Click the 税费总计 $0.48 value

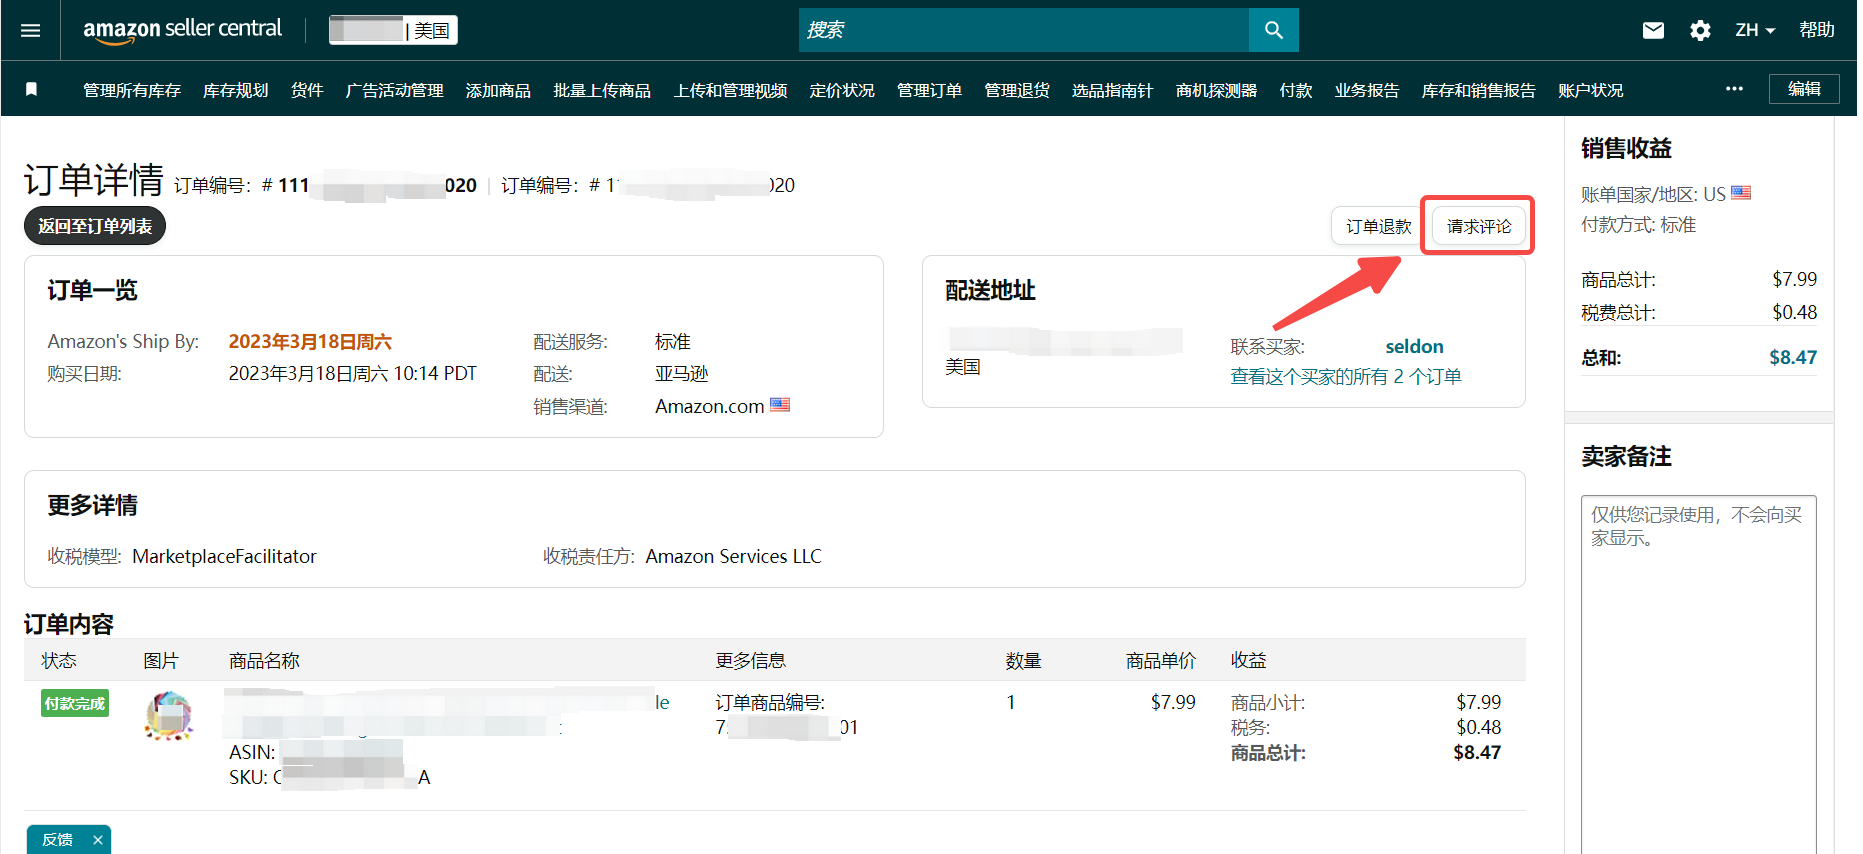tap(1794, 312)
